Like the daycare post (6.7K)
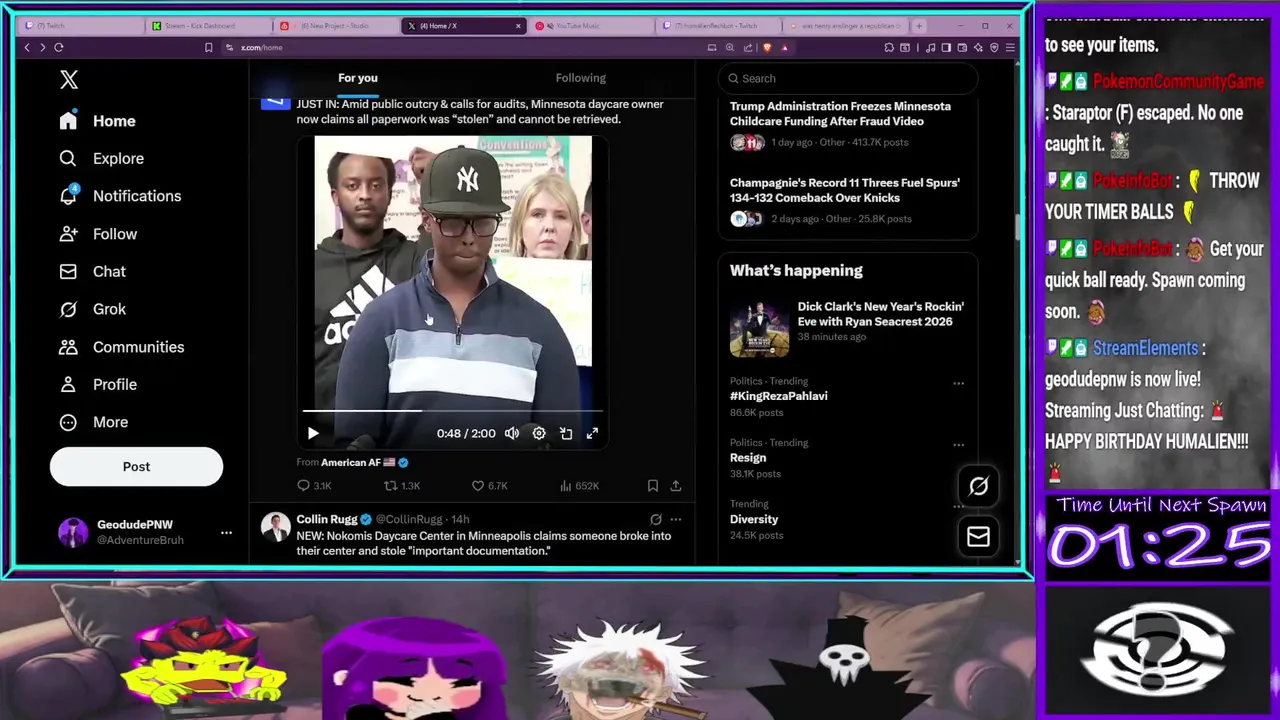Screen dimensions: 1280x720 [489, 486]
